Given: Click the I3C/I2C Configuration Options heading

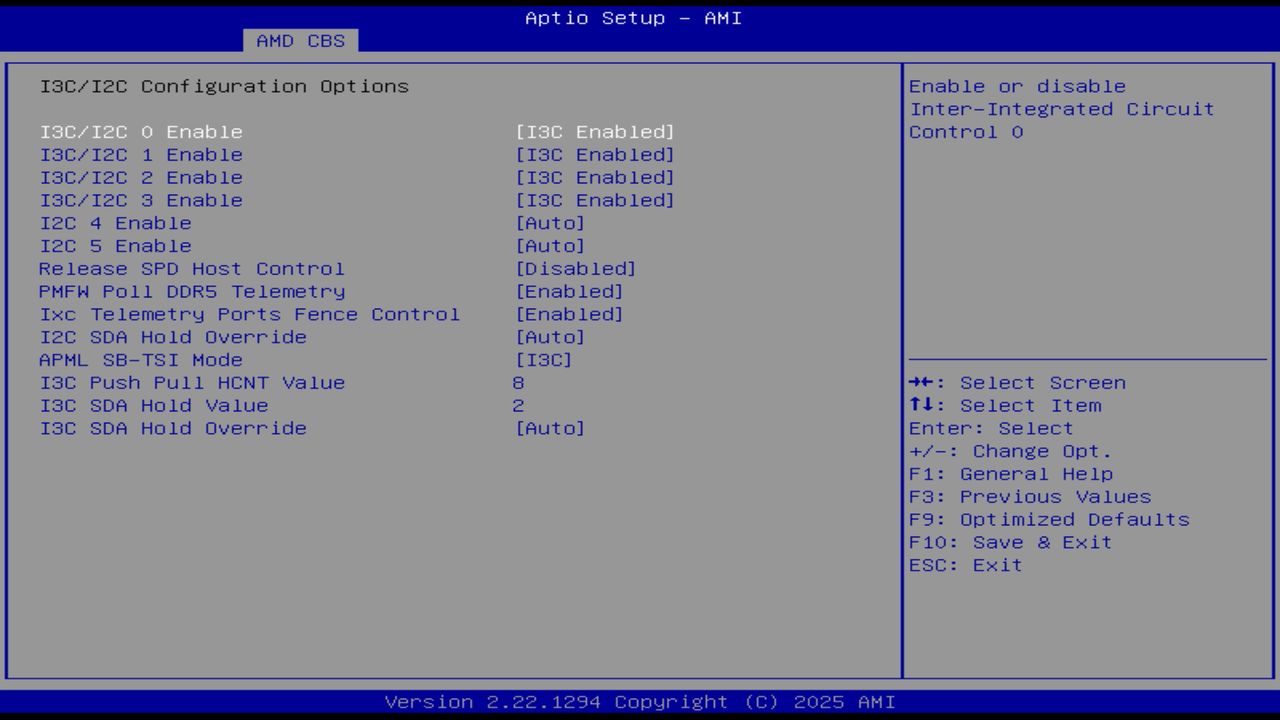Looking at the screenshot, I should click(223, 86).
